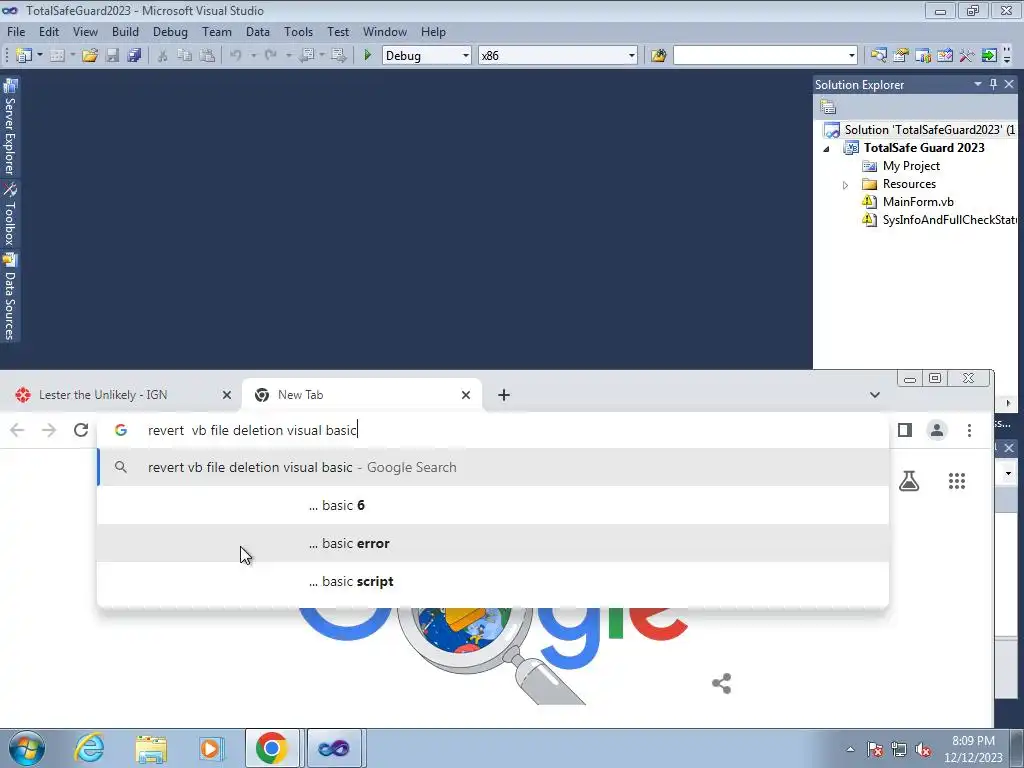Collapse the TotalSafe Guard 2023 project node

point(827,148)
